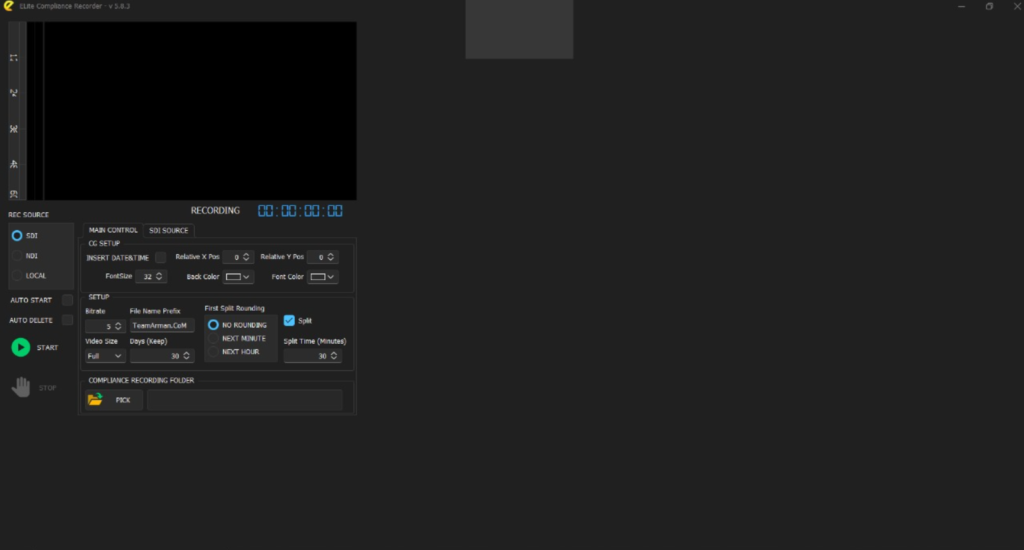Screen dimensions: 1024x550
Task: Select the MAIN CONTROL tab
Action: 112,230
